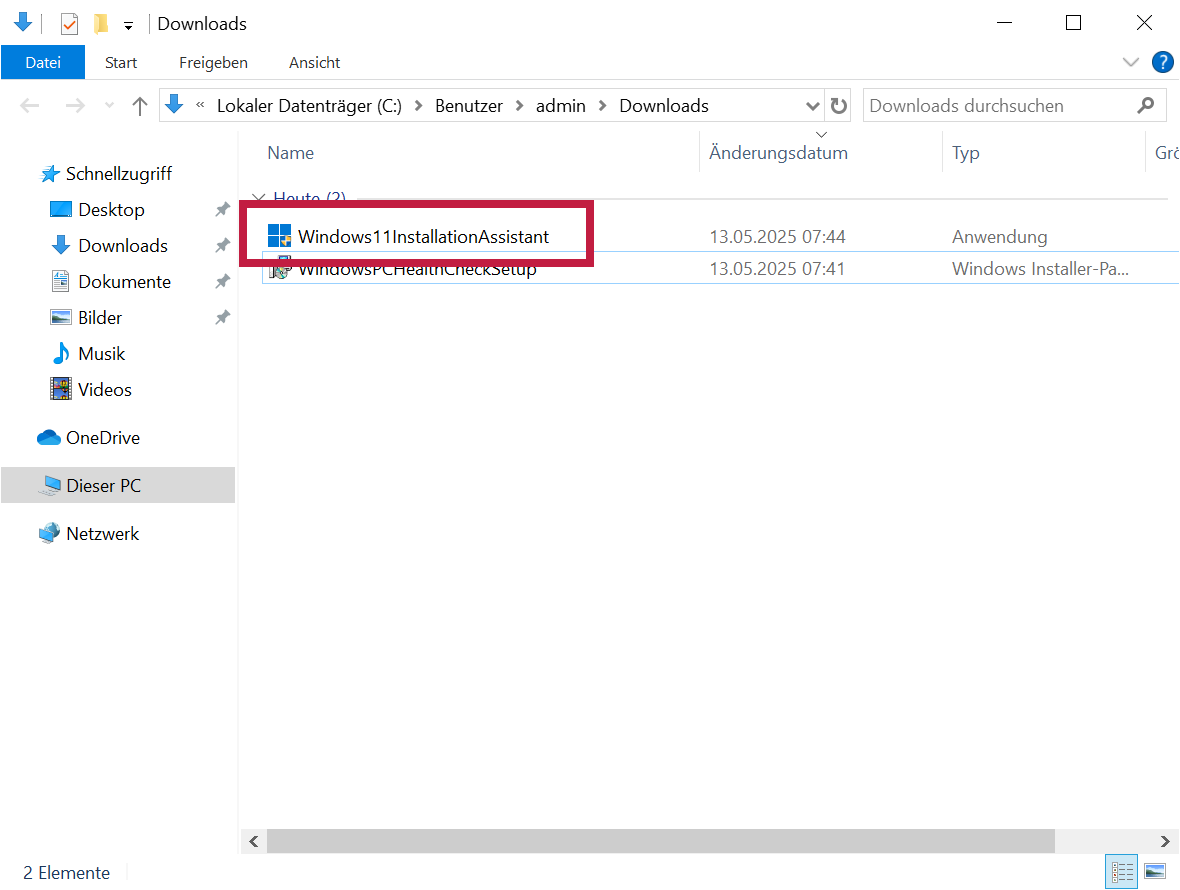Click the Downloads breadcrumb in address bar
This screenshot has width=1180, height=890.
click(x=664, y=106)
